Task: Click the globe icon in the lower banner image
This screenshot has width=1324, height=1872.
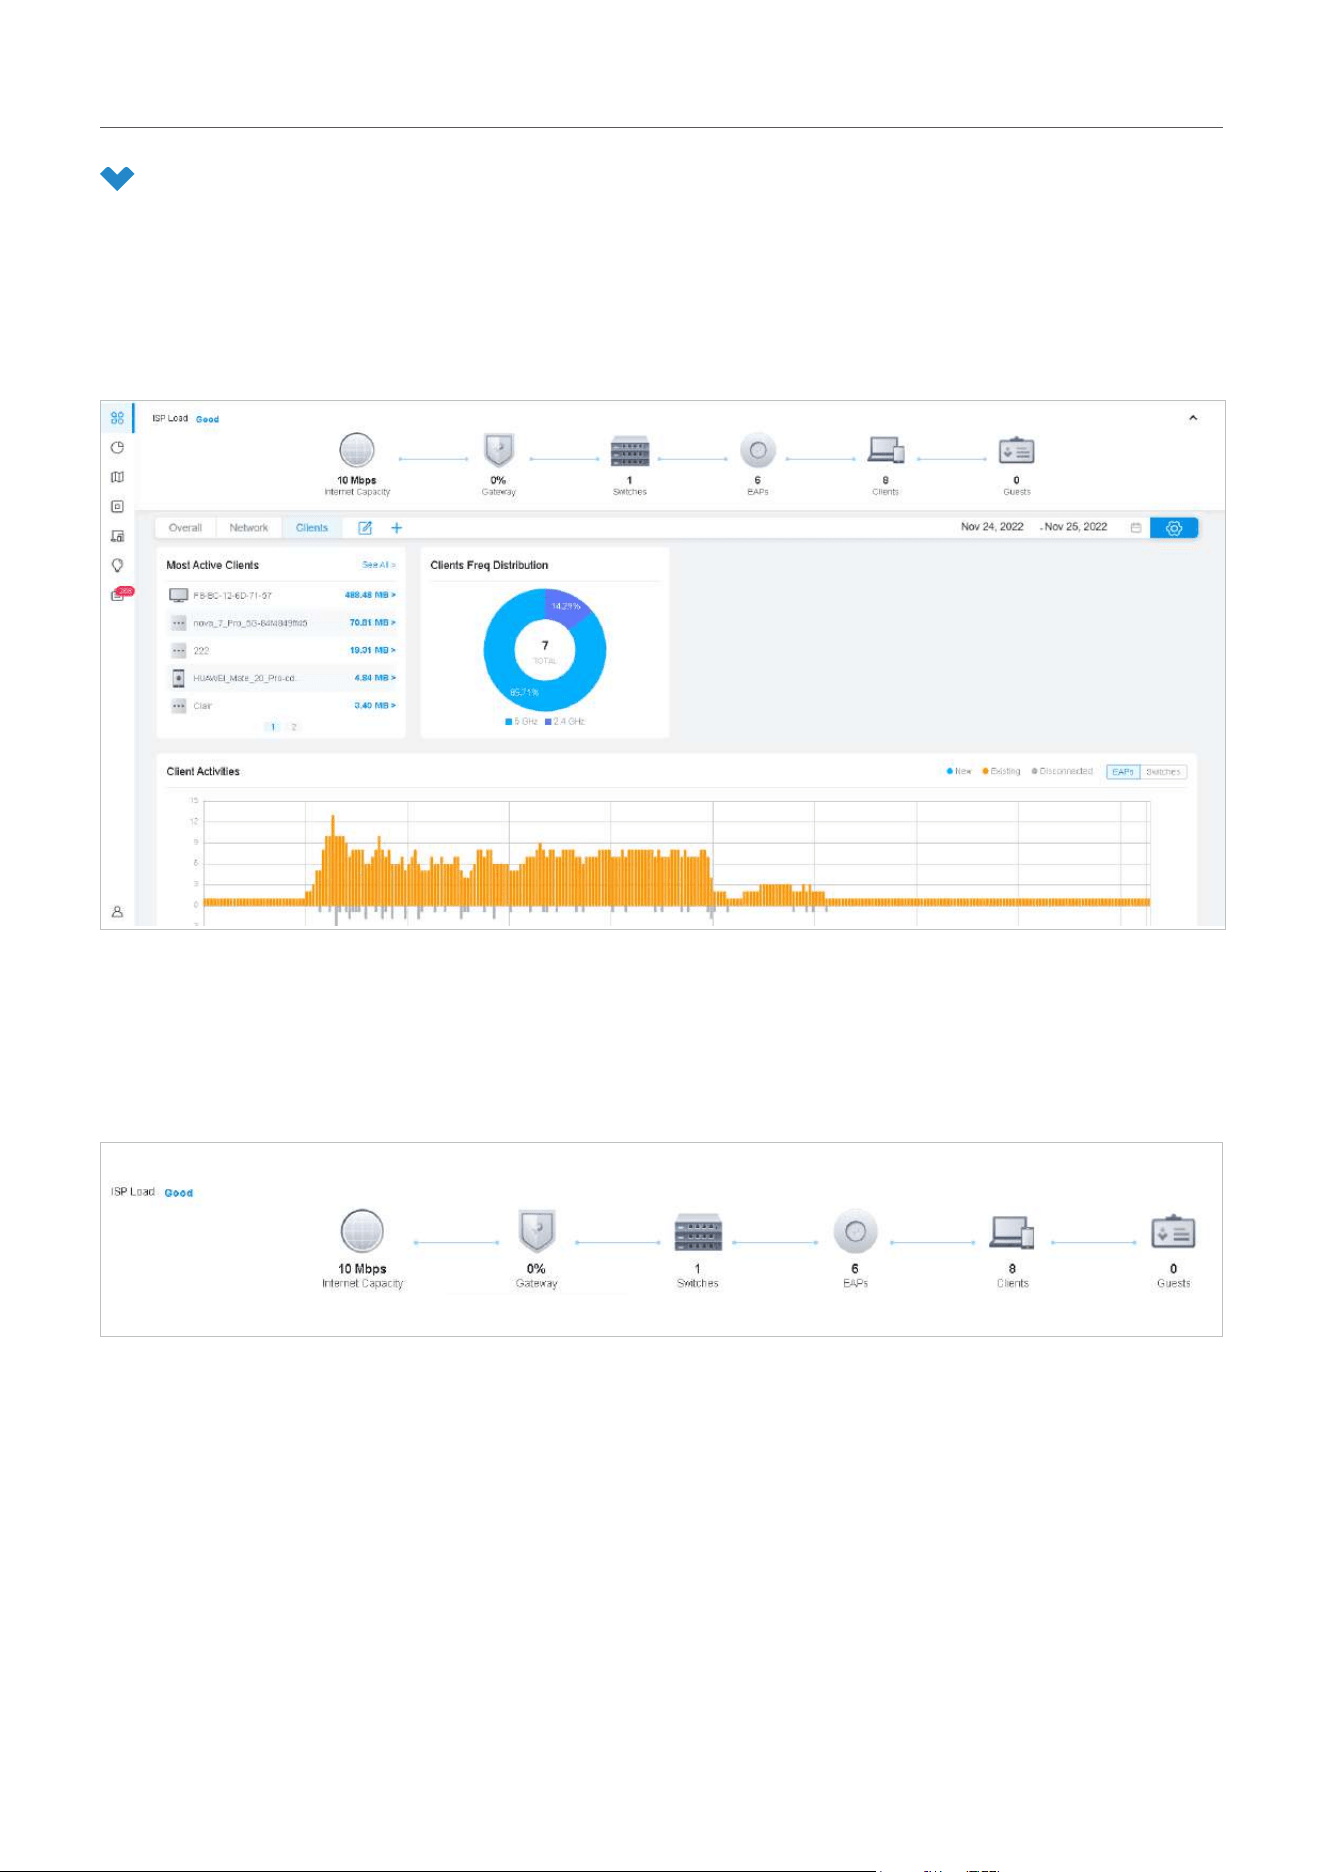Action: [x=362, y=1231]
